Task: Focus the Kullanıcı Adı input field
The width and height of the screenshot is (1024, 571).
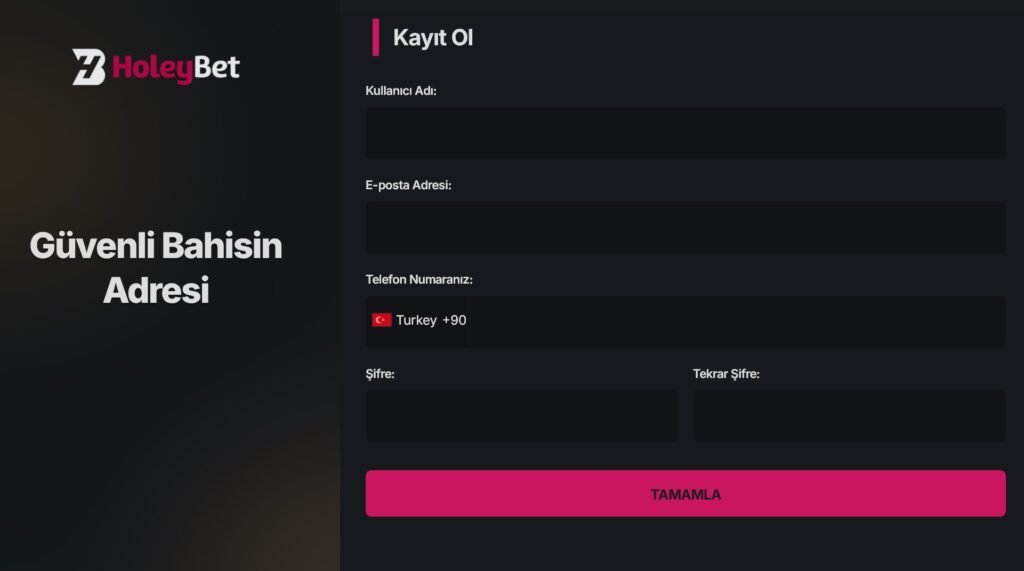Action: [x=685, y=133]
